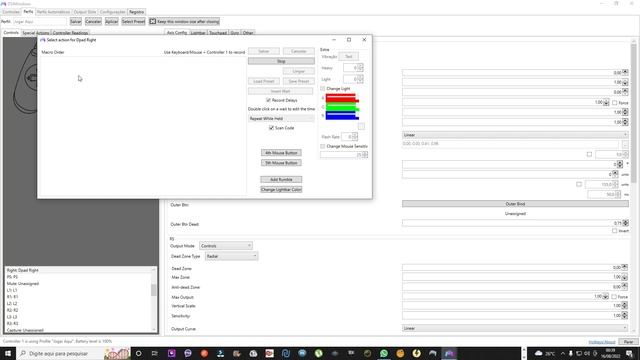Click the Add Rumble button
The height and width of the screenshot is (360, 640).
281,180
